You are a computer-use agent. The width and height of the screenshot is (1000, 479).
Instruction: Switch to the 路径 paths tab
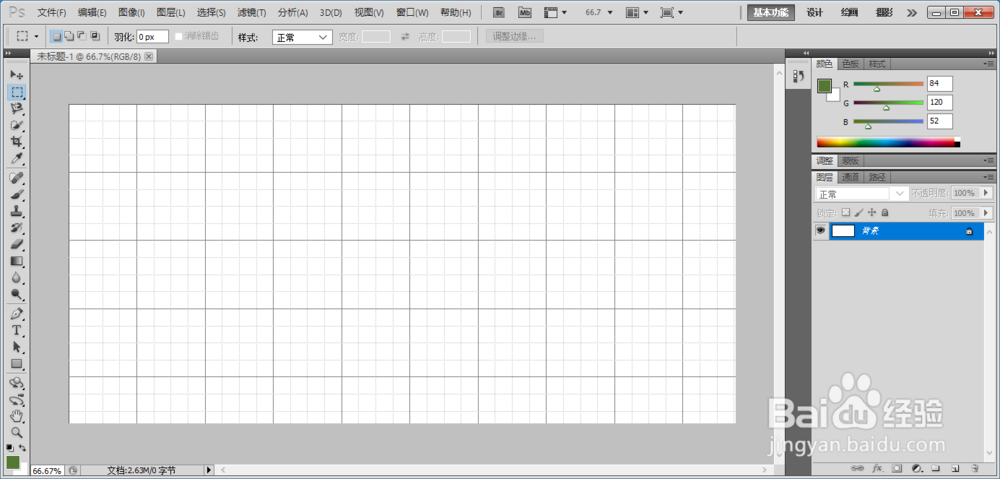[x=877, y=177]
